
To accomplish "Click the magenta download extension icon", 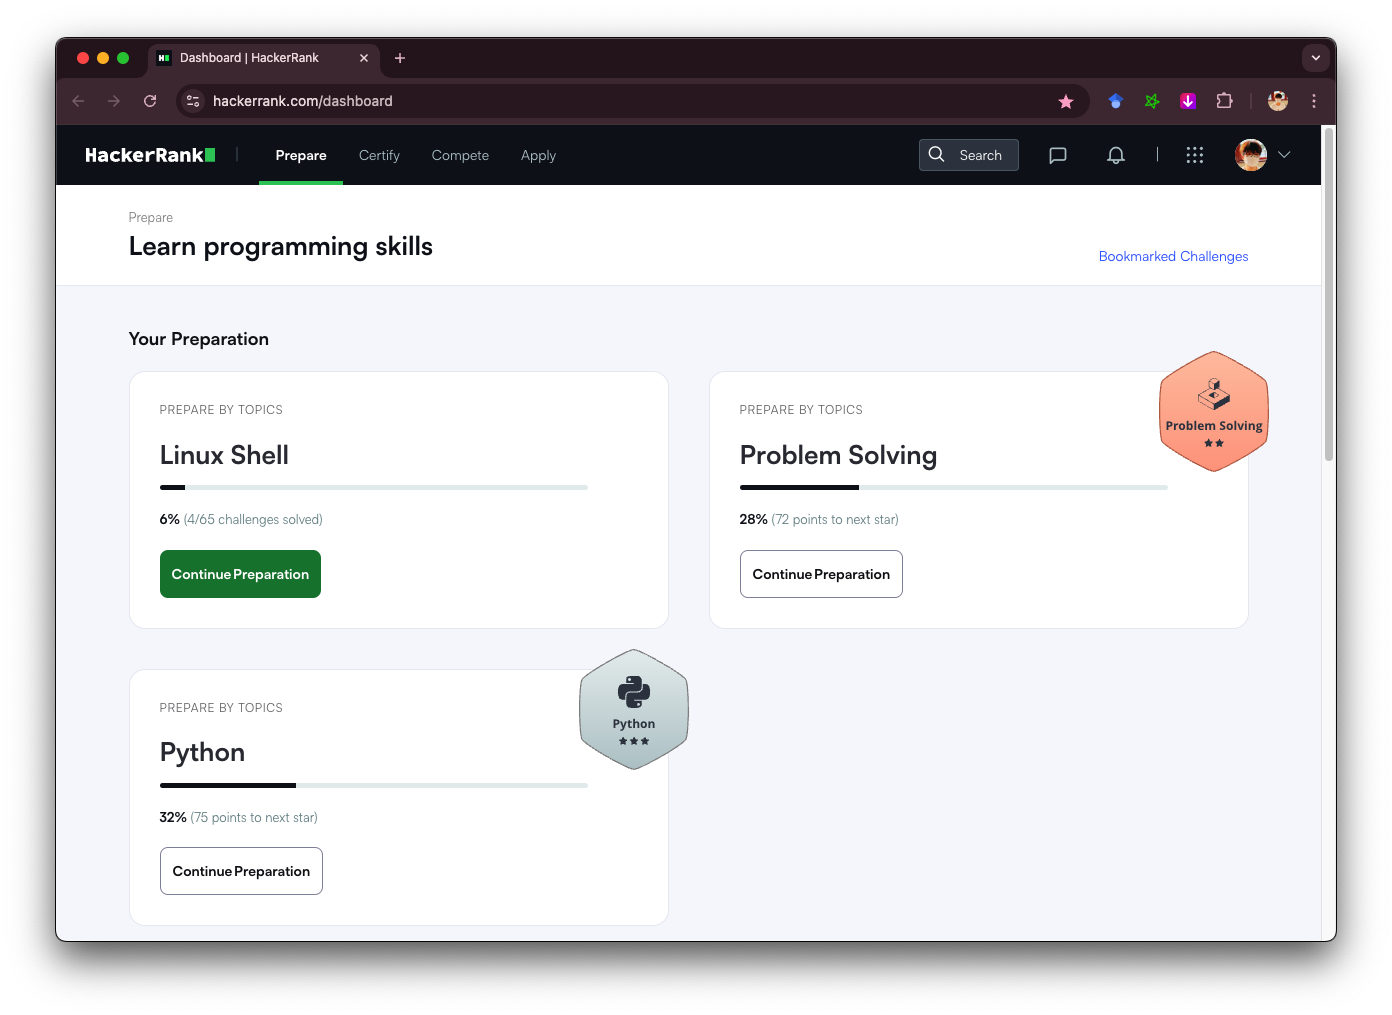I will point(1188,101).
